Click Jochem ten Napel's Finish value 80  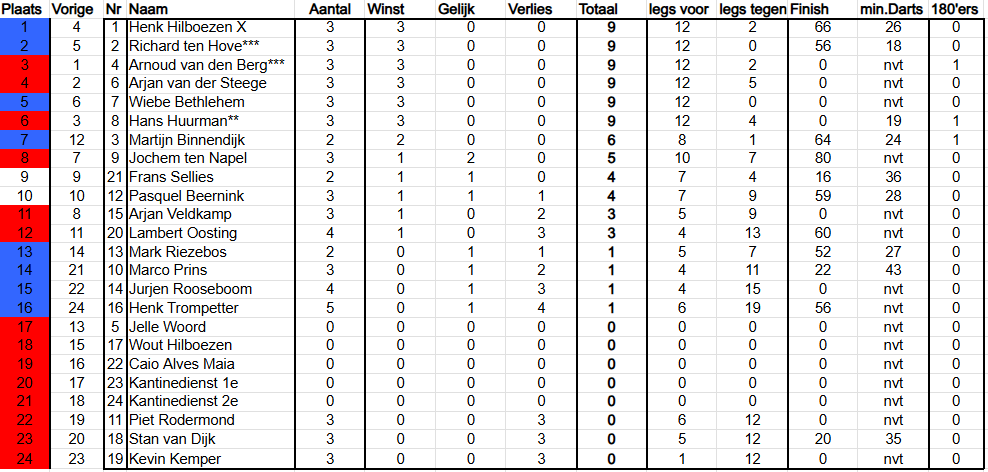click(x=822, y=159)
